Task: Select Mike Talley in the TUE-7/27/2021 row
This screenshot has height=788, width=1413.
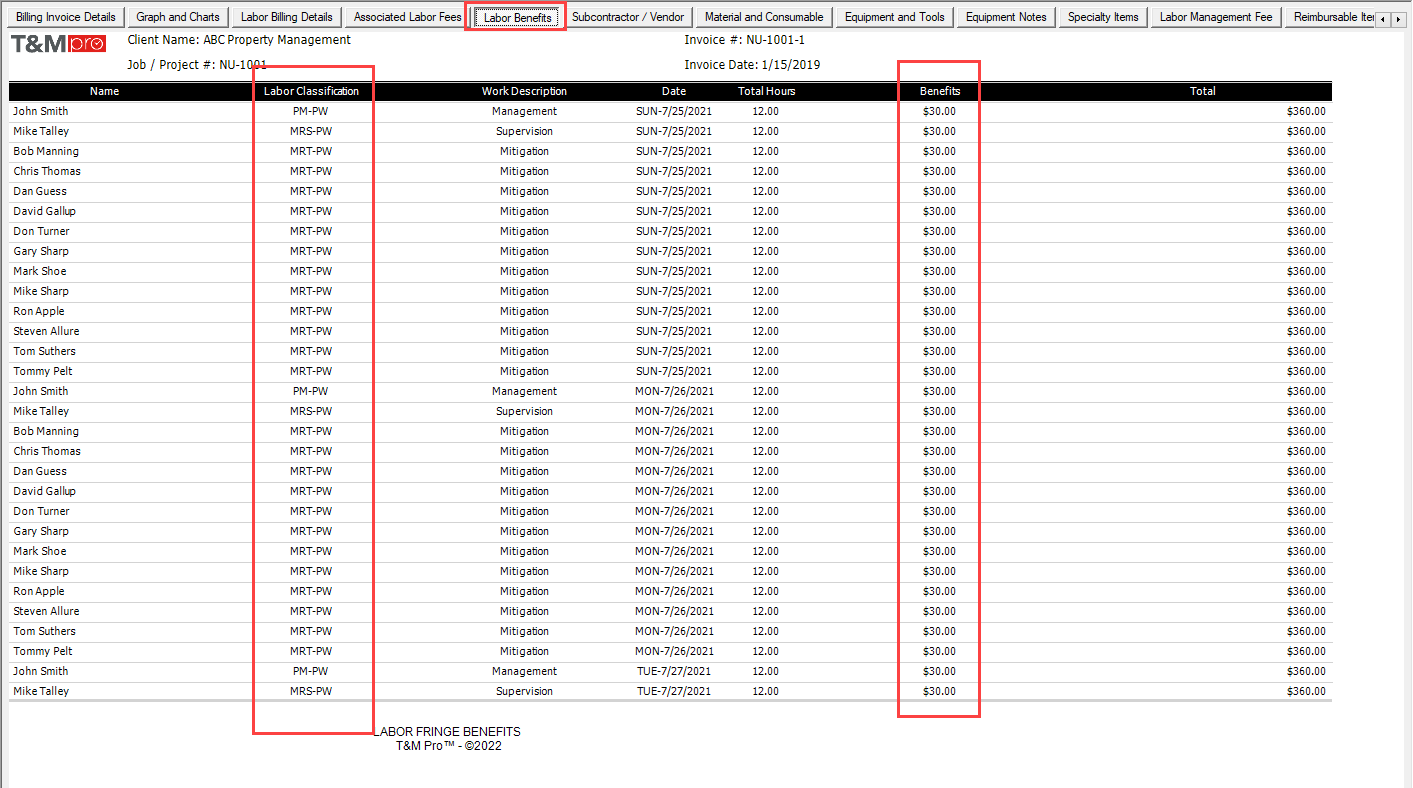Action: pos(41,691)
